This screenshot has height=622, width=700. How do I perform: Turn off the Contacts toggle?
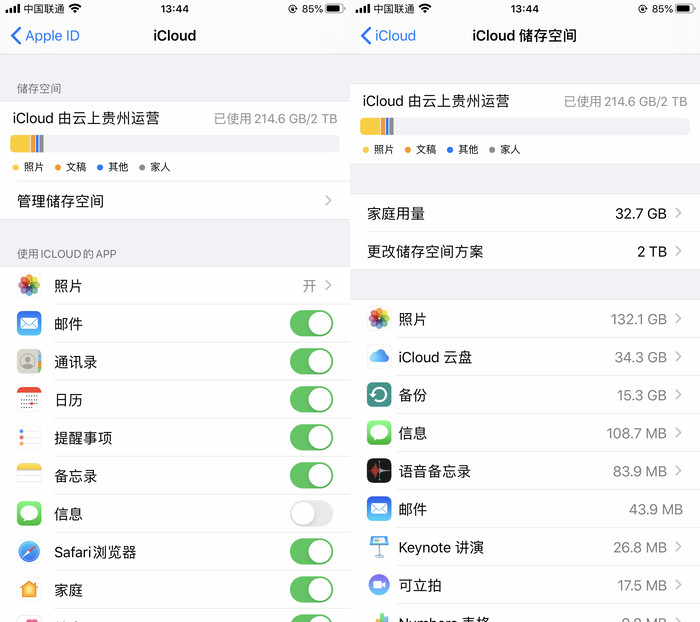click(311, 361)
